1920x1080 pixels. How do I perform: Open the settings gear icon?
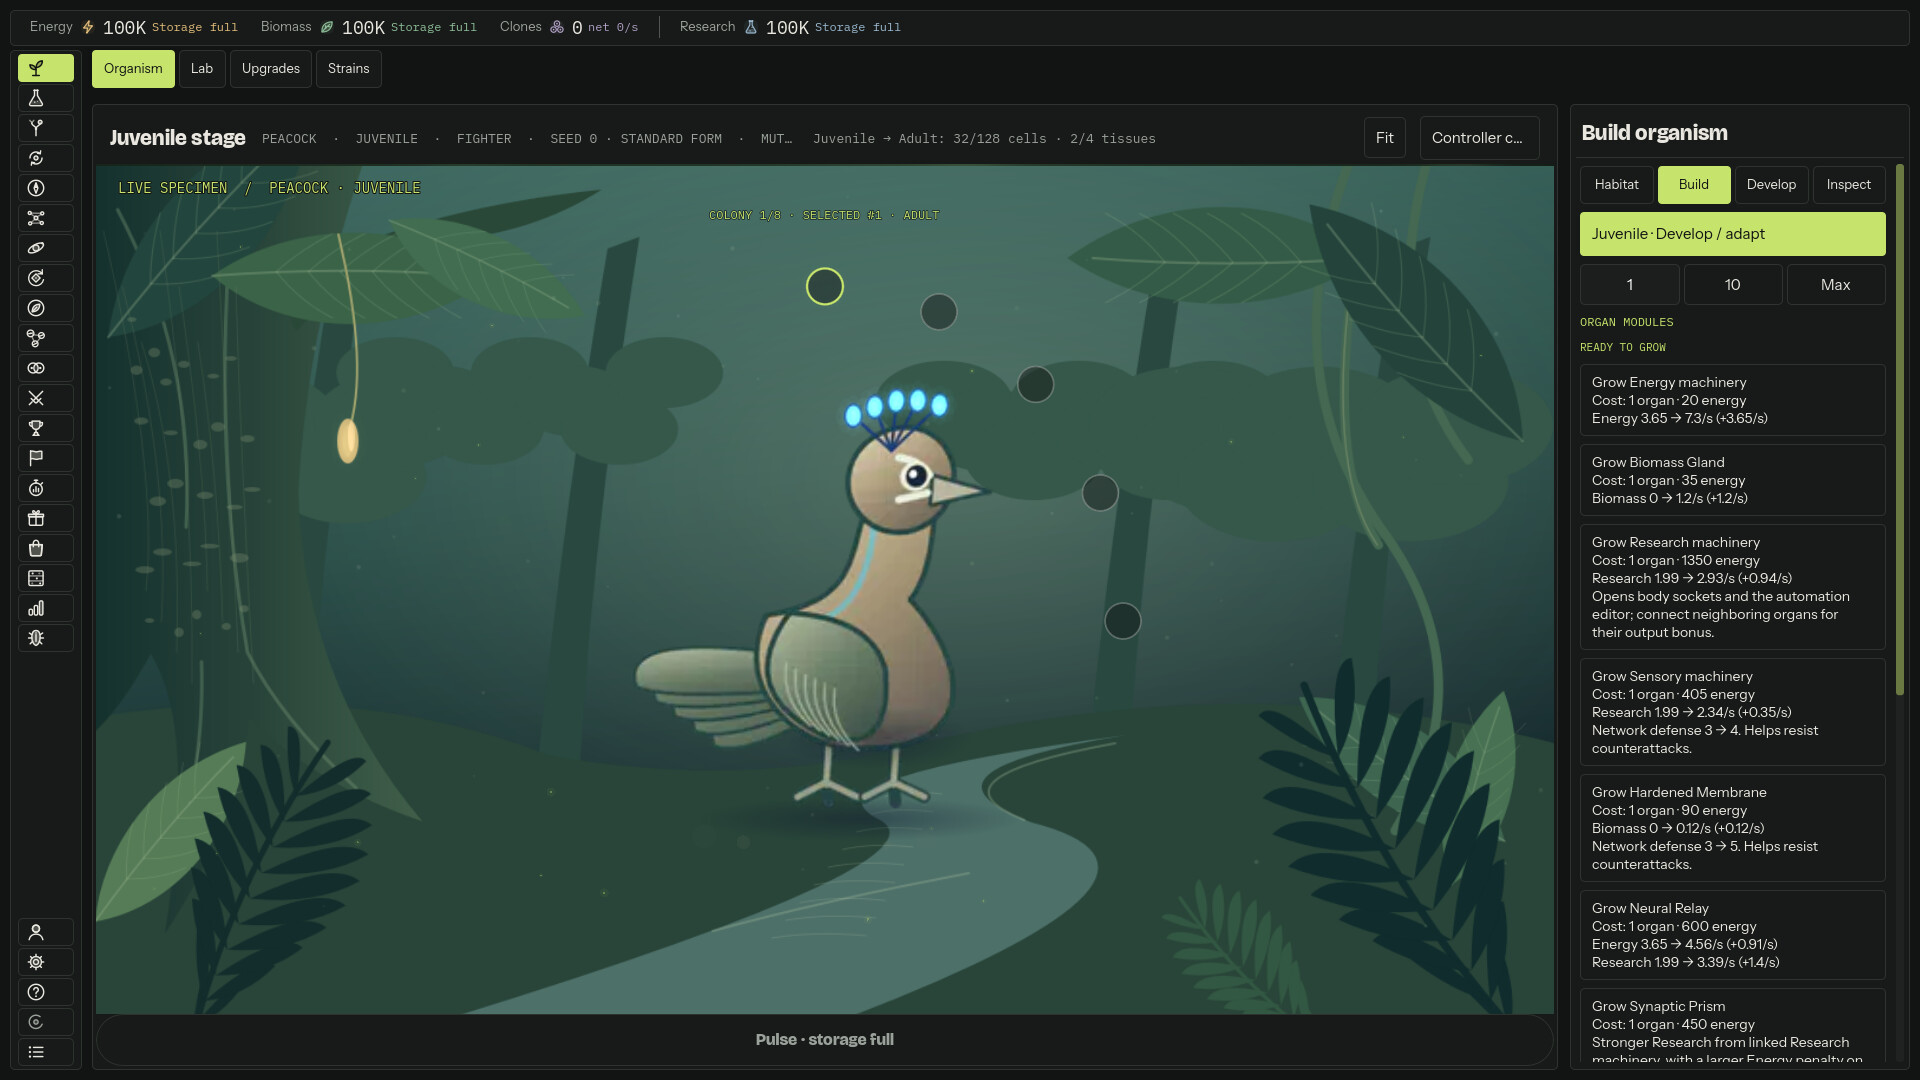pyautogui.click(x=45, y=962)
